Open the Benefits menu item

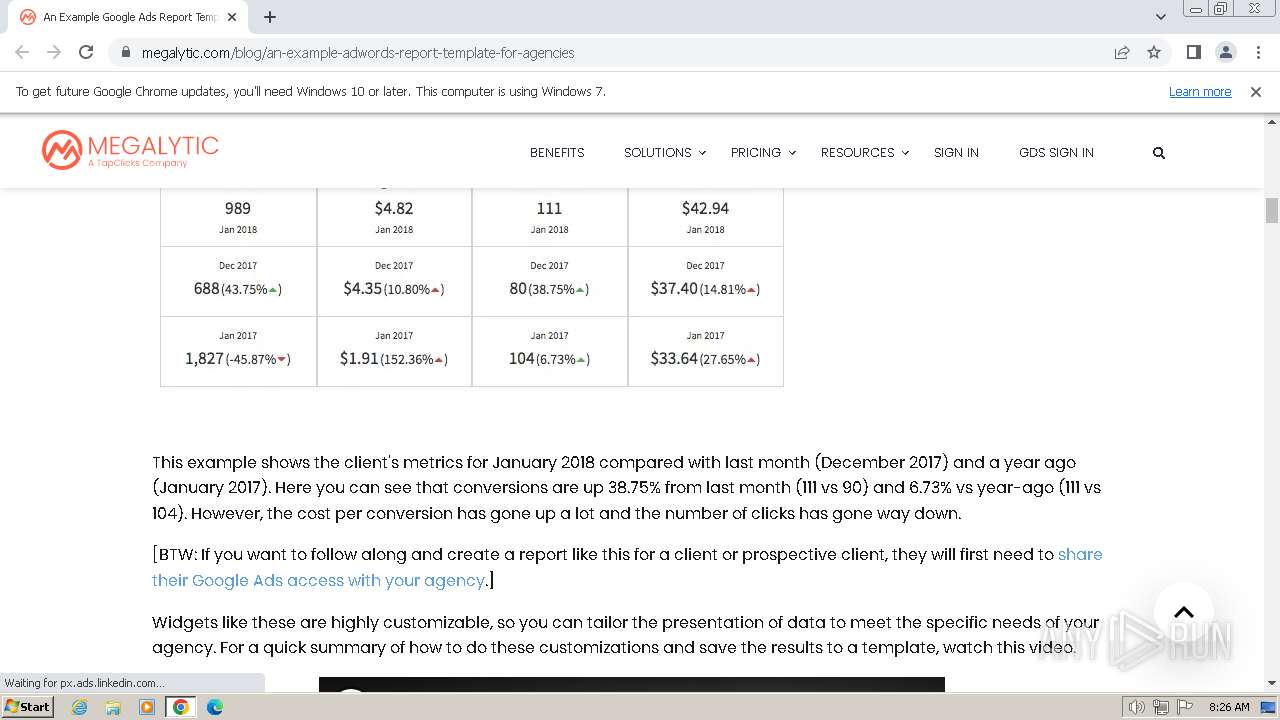tap(557, 153)
